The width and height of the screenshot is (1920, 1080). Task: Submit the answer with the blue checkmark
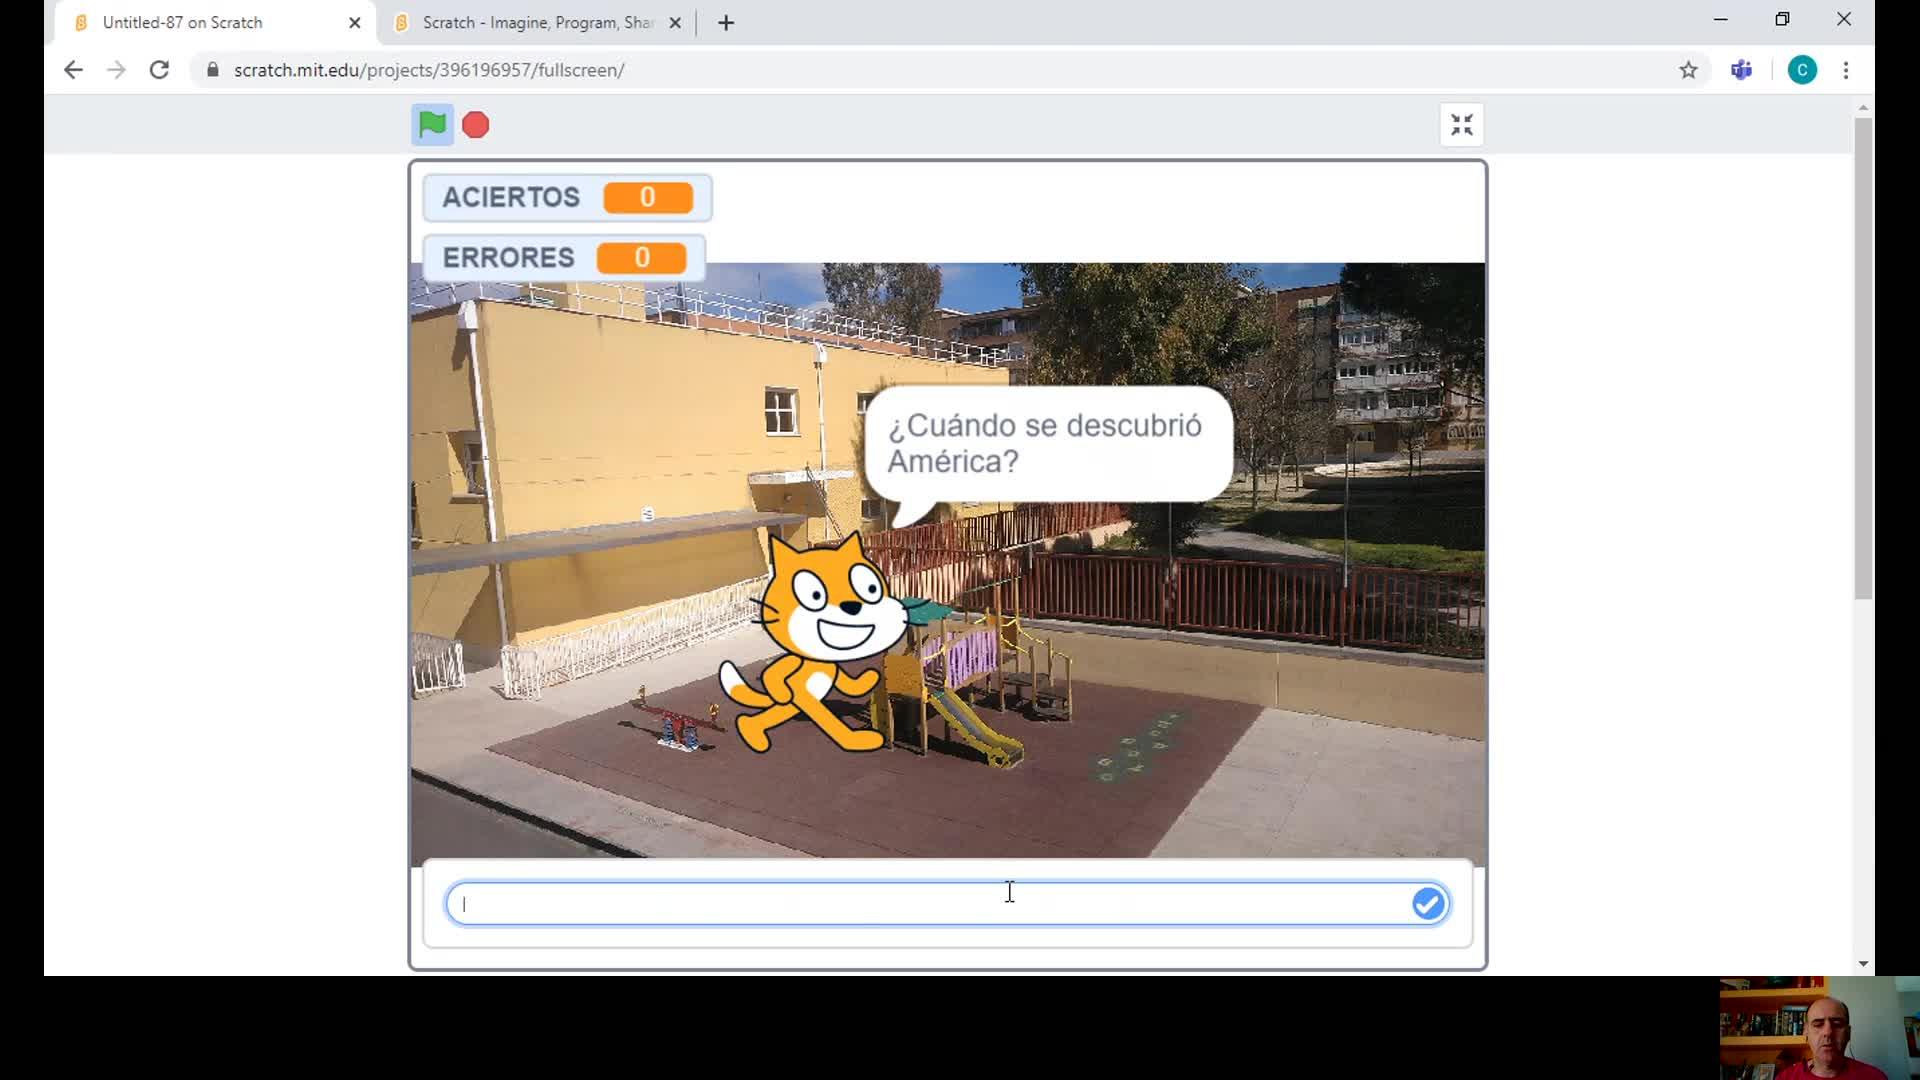tap(1428, 904)
